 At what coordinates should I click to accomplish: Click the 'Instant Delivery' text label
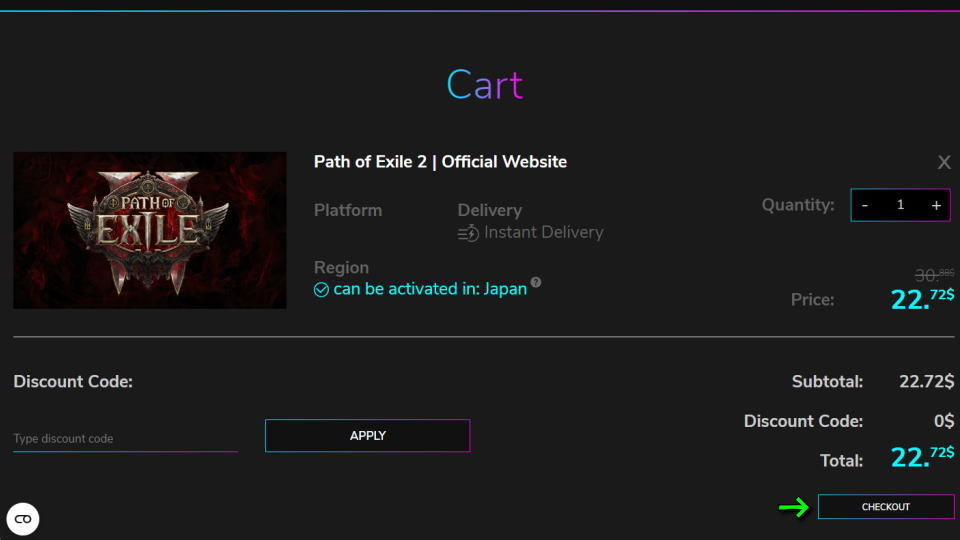543,233
